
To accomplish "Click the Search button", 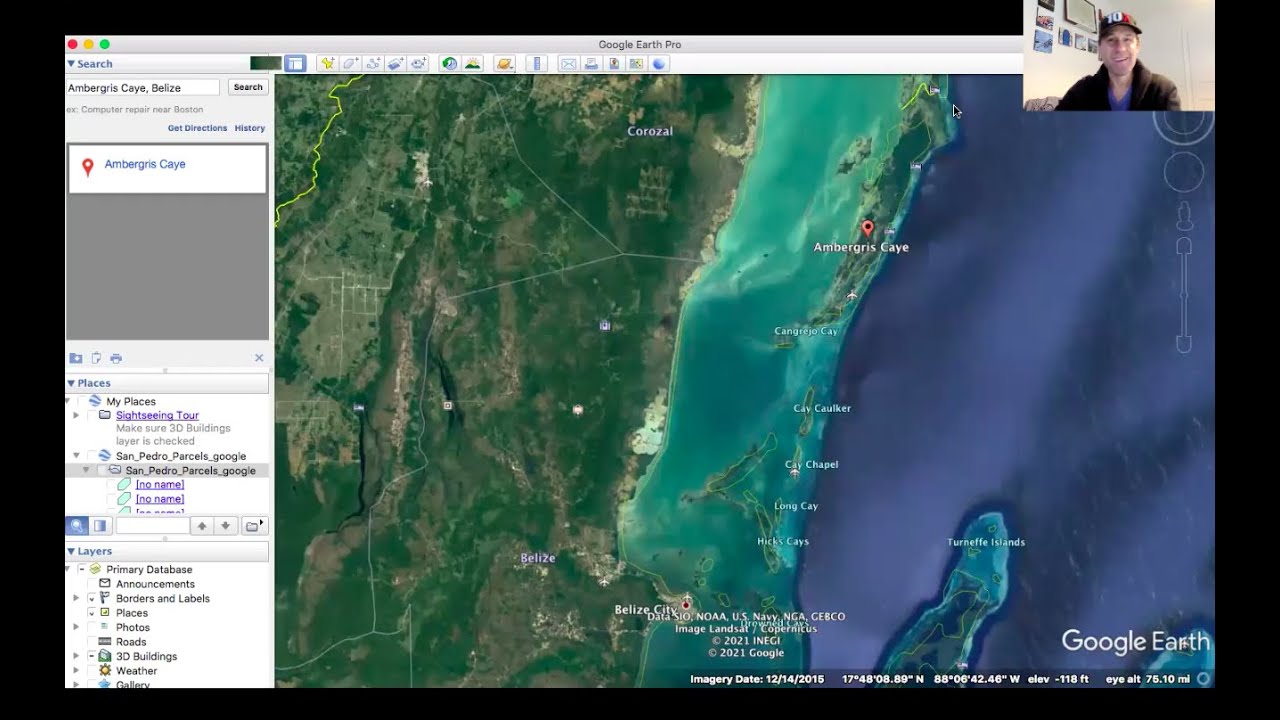I will click(x=248, y=87).
